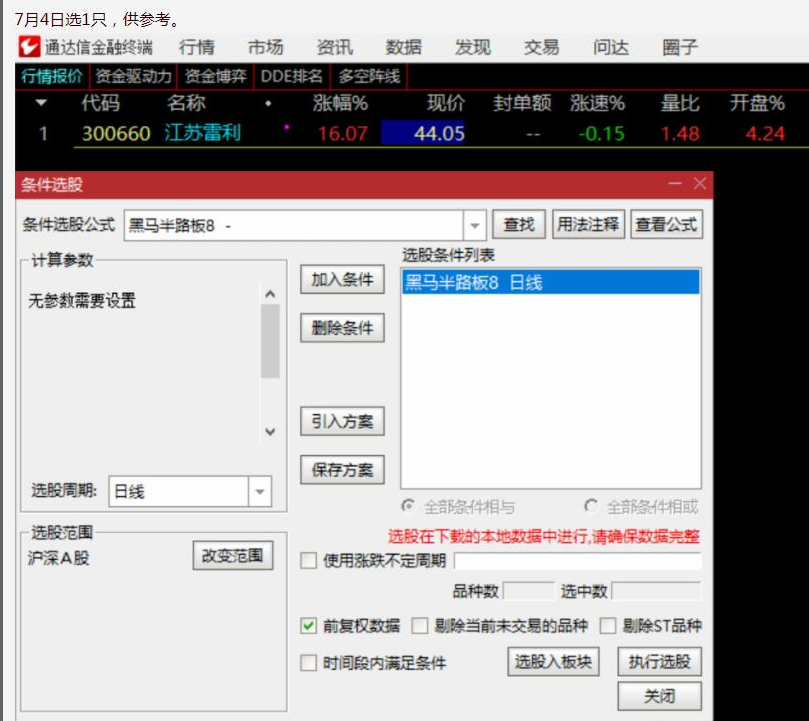Click the 涨幅% column header

pos(341,103)
